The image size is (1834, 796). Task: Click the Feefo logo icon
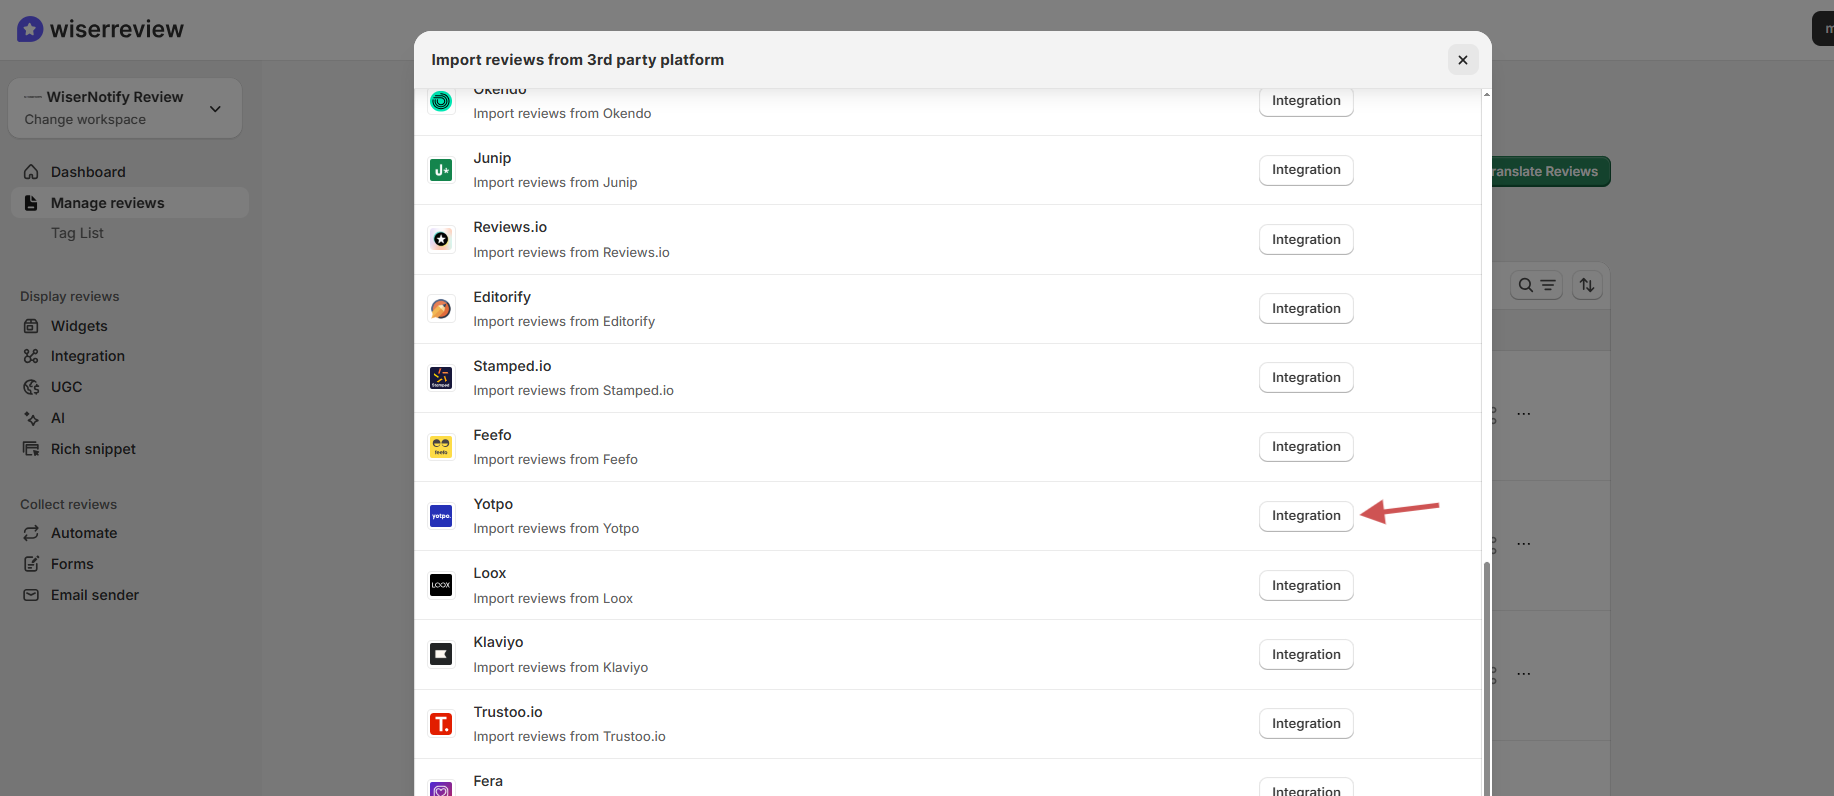(441, 447)
